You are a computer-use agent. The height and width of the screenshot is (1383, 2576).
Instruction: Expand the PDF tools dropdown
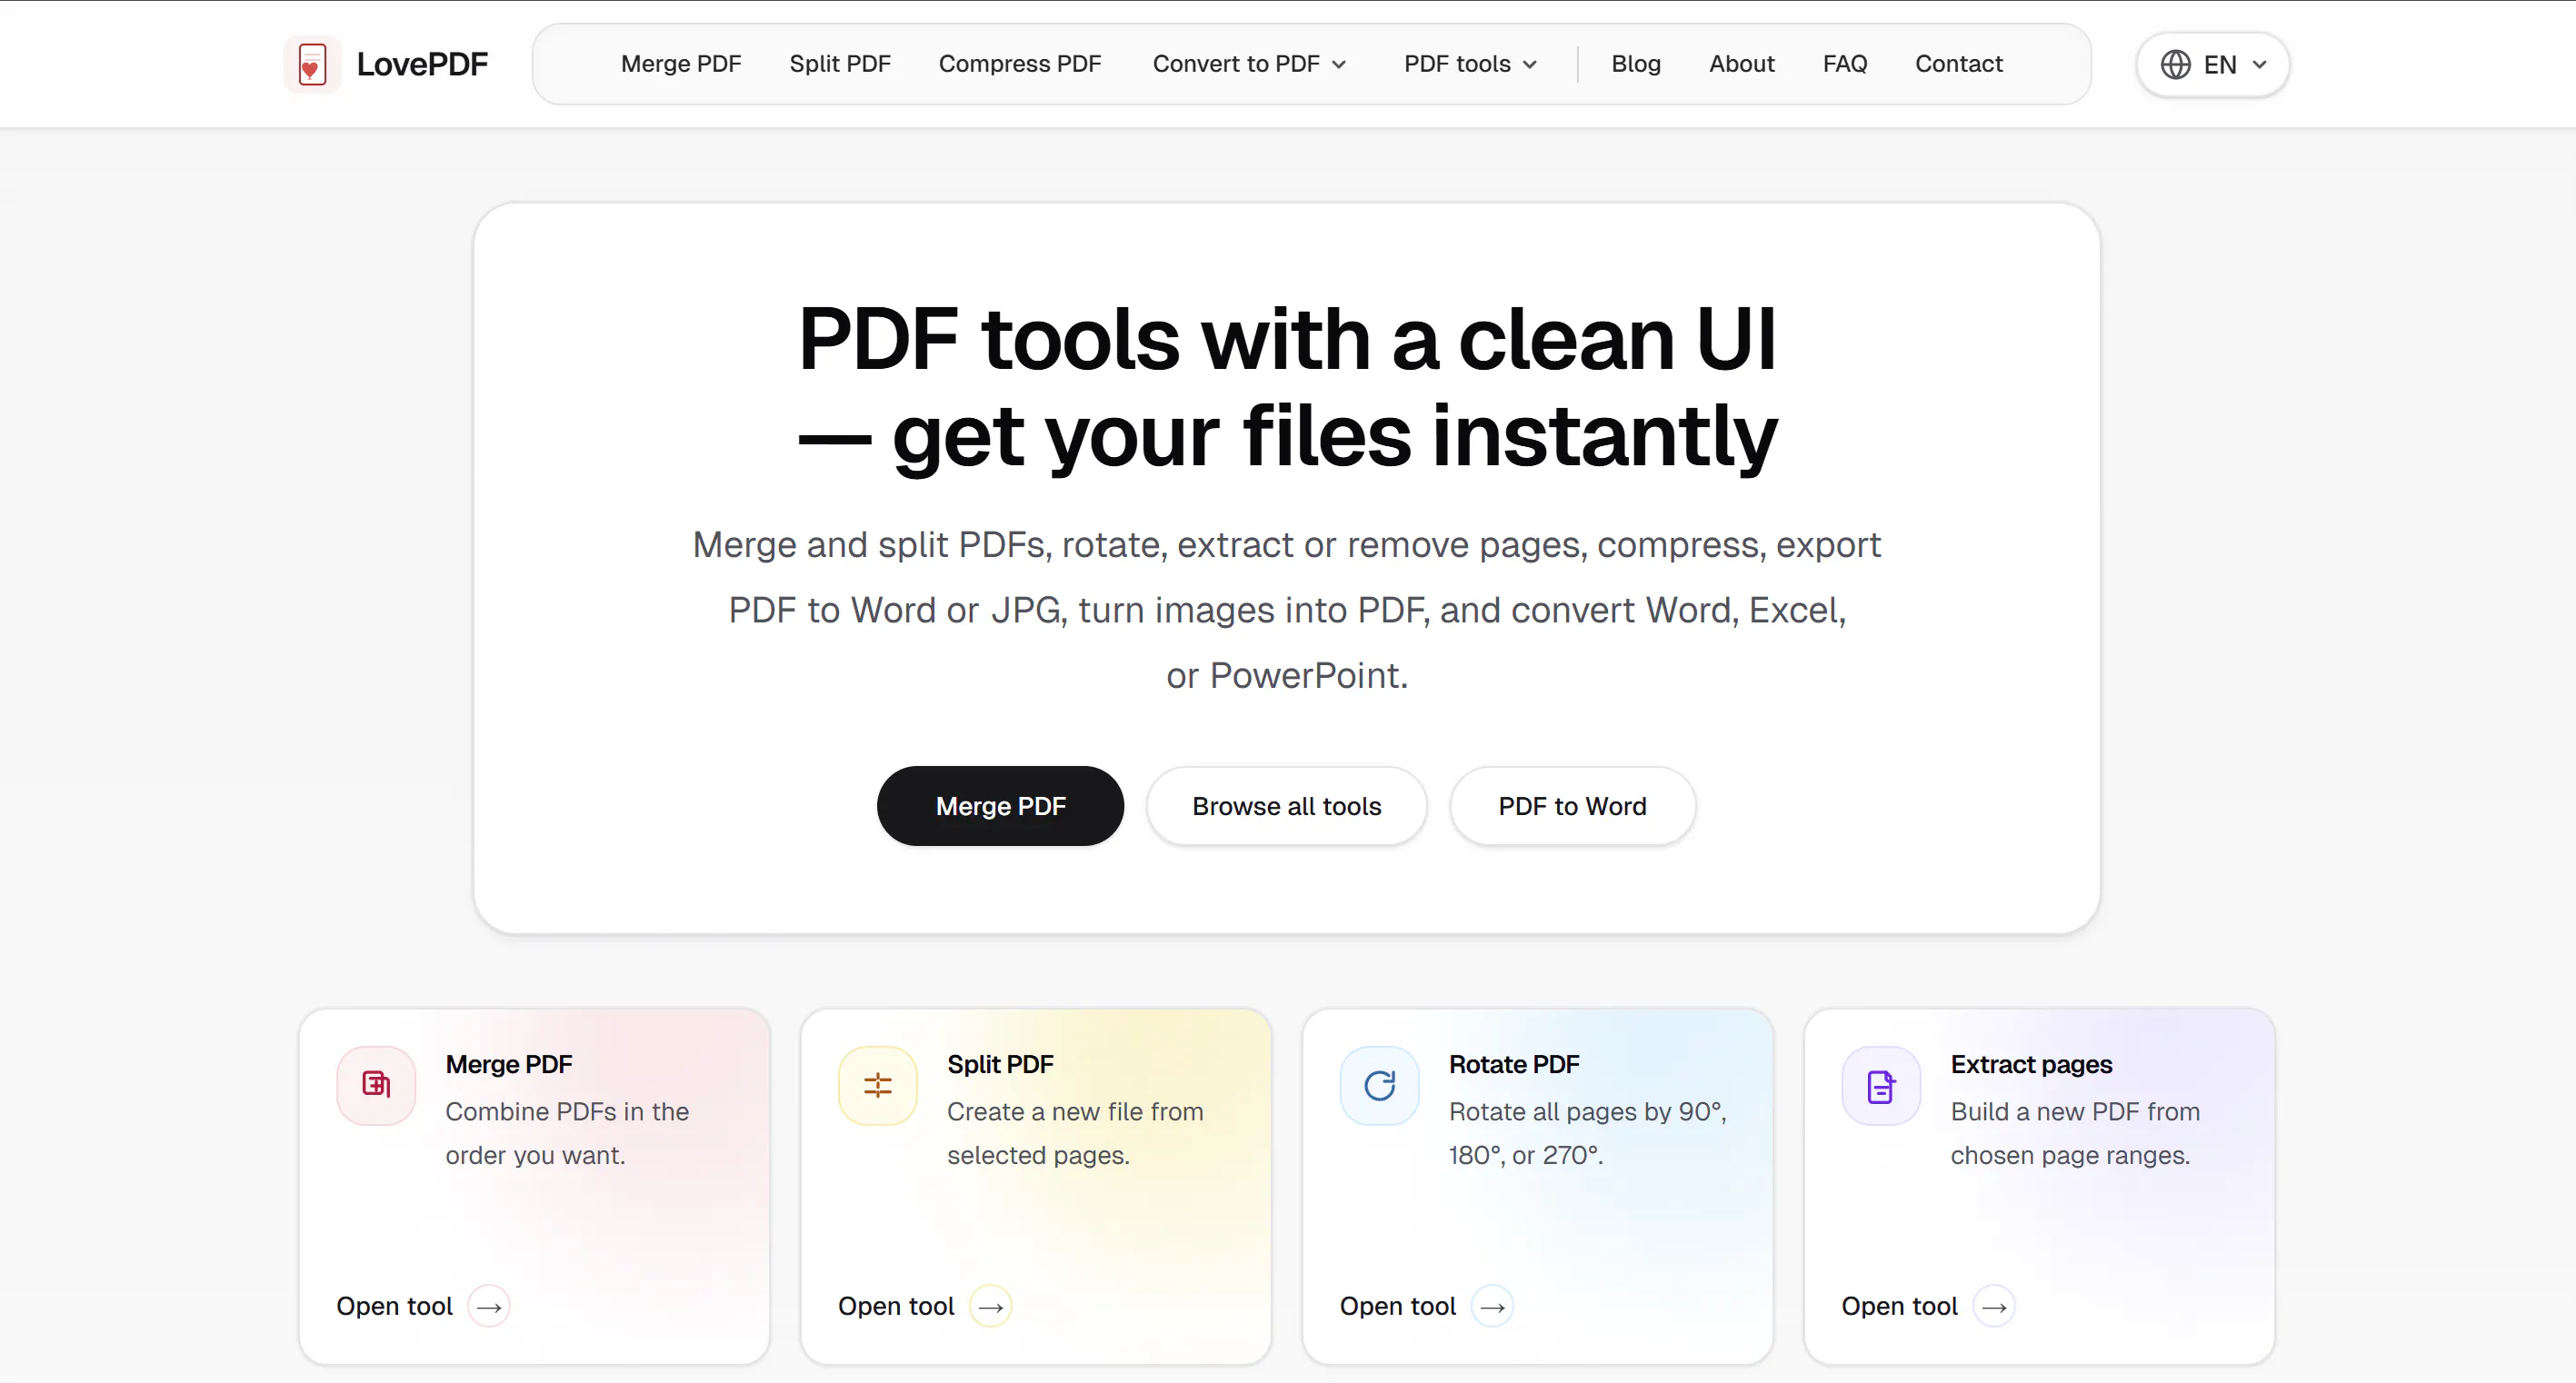point(1470,64)
